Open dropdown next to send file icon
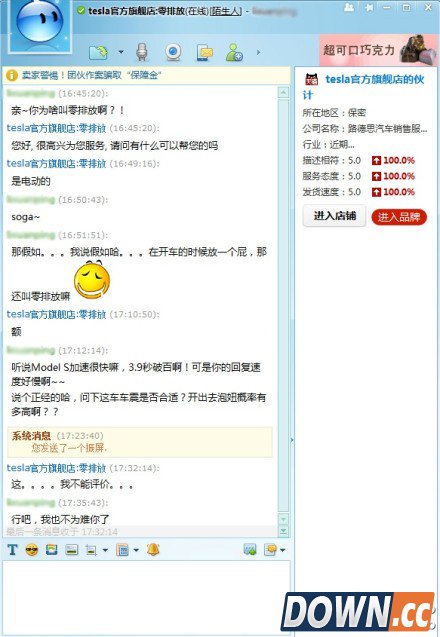This screenshot has width=440, height=637. point(121,52)
